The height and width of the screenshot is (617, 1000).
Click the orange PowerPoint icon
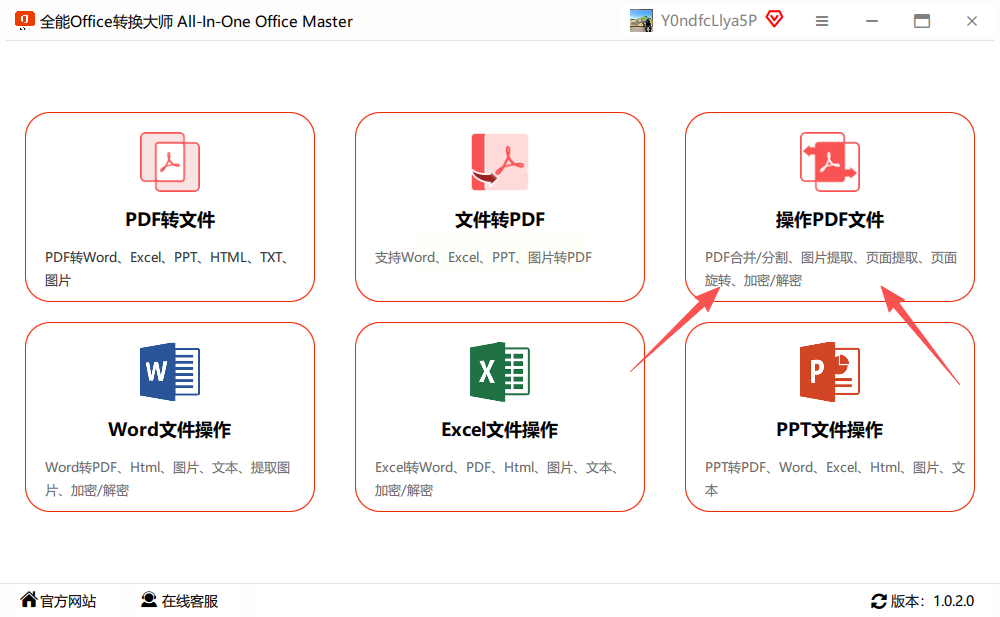click(x=830, y=371)
